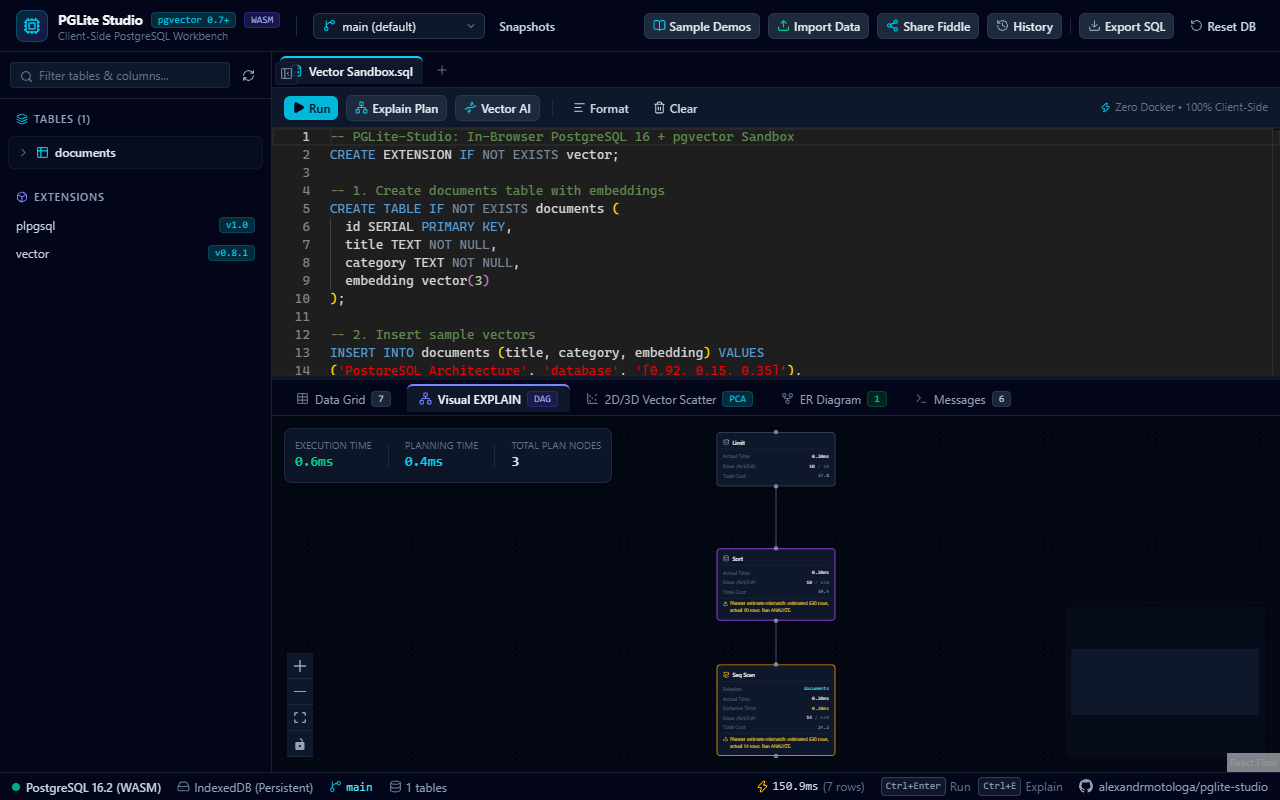Select the Sort plan node
This screenshot has width=1280, height=800.
[x=776, y=584]
